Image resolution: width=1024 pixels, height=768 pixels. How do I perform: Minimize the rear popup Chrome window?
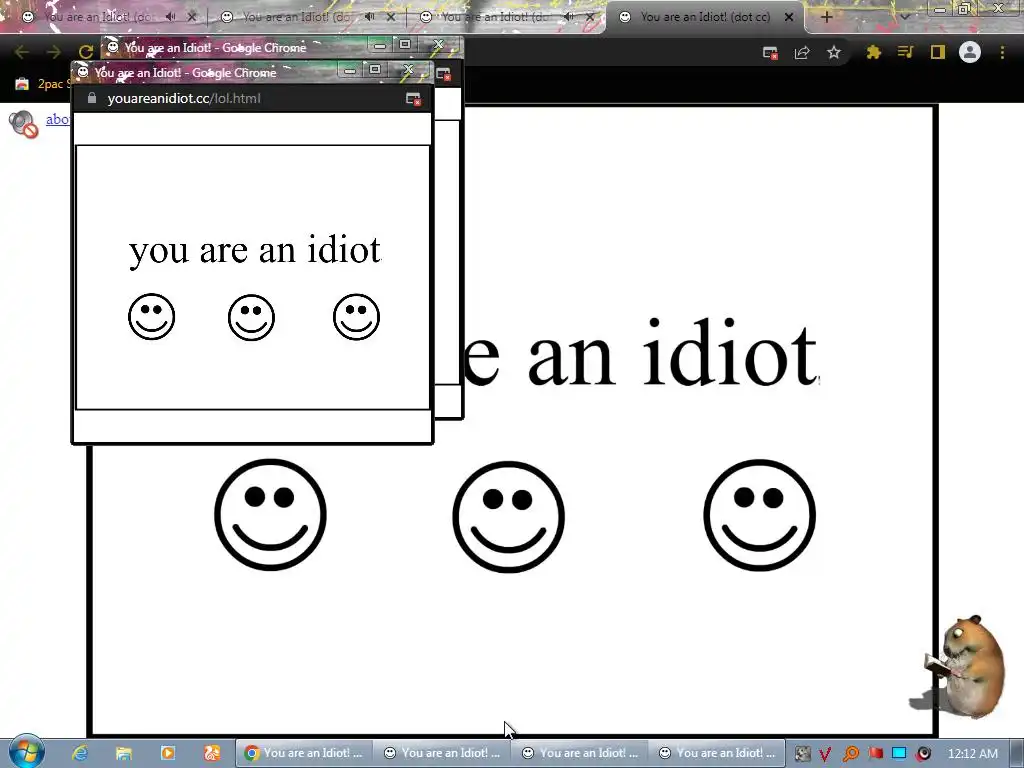tap(379, 45)
